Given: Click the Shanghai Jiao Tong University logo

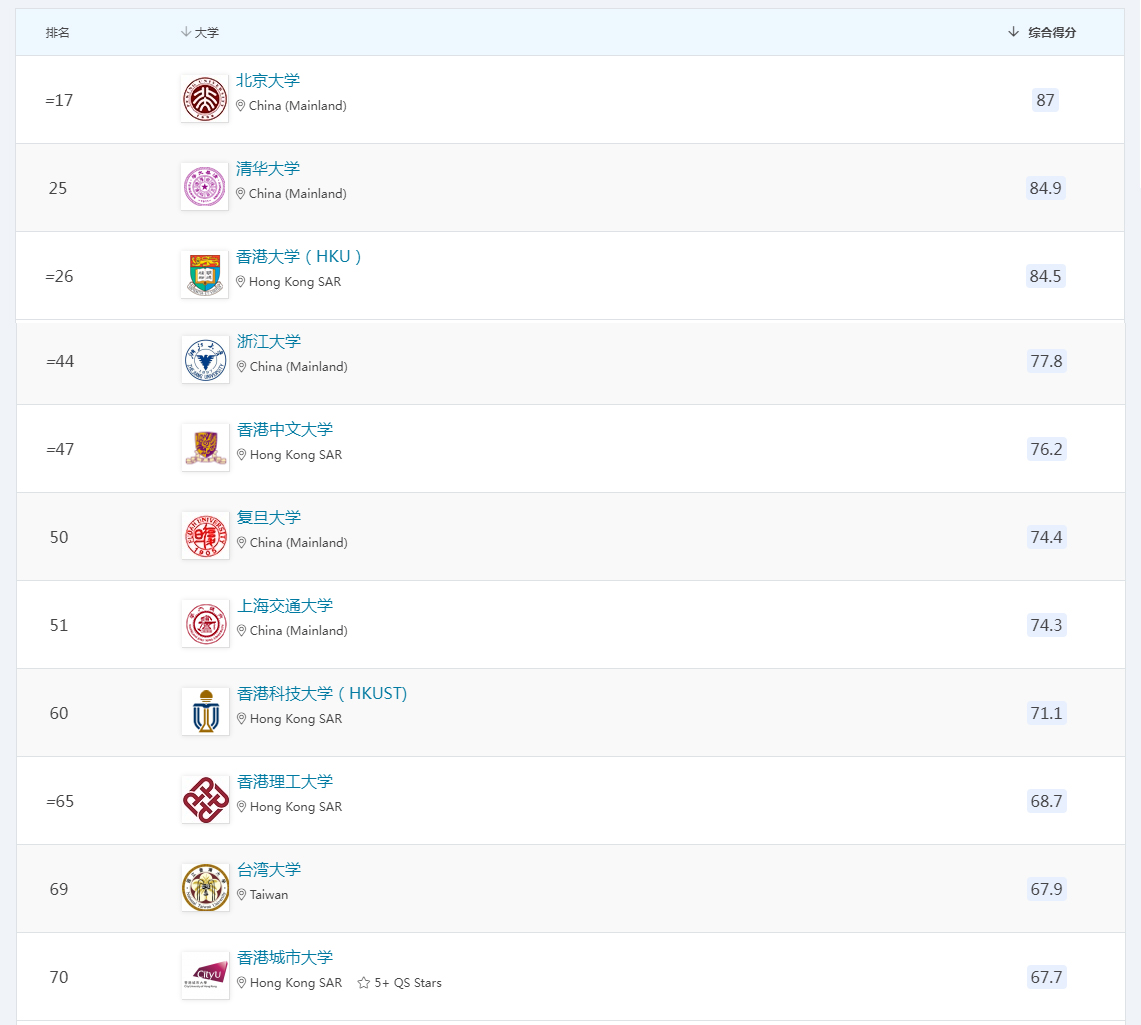Looking at the screenshot, I should pos(205,624).
